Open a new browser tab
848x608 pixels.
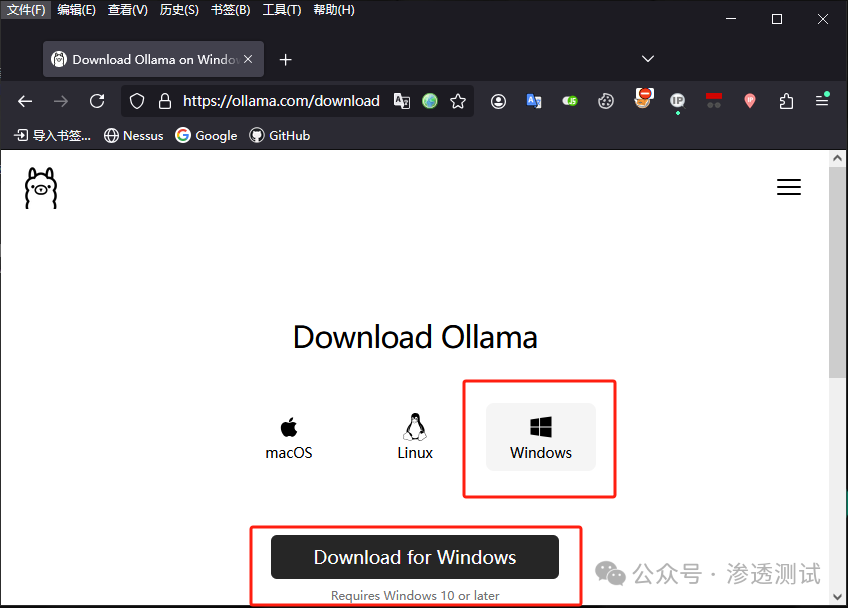tap(286, 60)
